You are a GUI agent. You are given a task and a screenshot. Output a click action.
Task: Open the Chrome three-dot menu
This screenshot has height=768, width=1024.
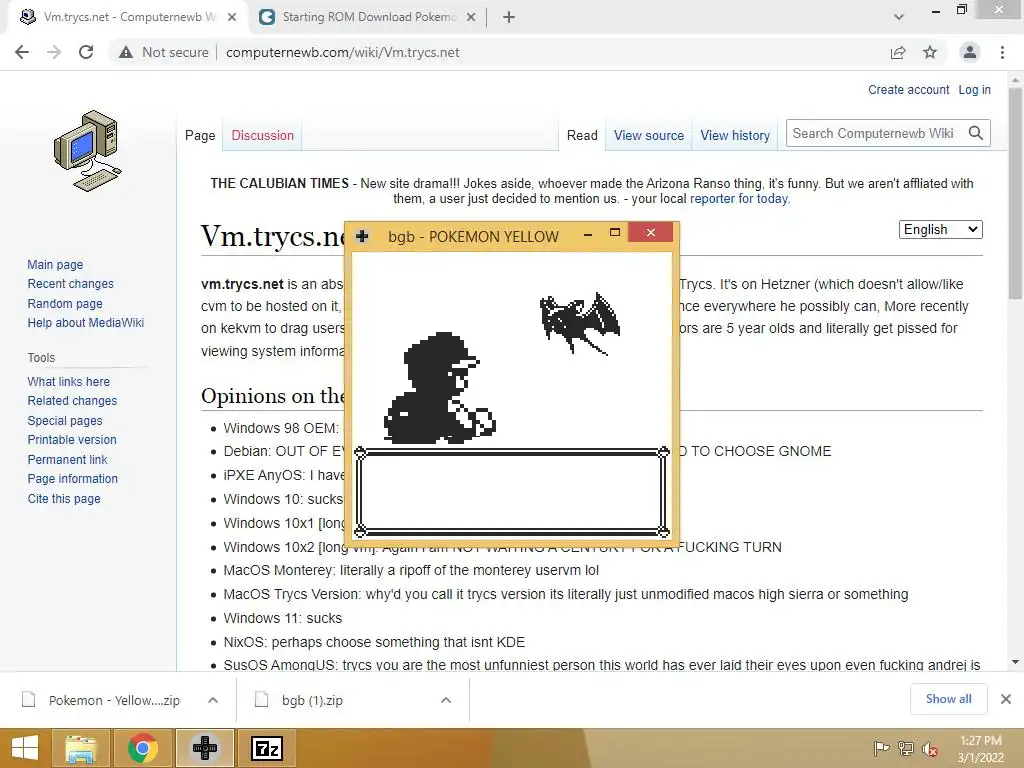[1002, 52]
